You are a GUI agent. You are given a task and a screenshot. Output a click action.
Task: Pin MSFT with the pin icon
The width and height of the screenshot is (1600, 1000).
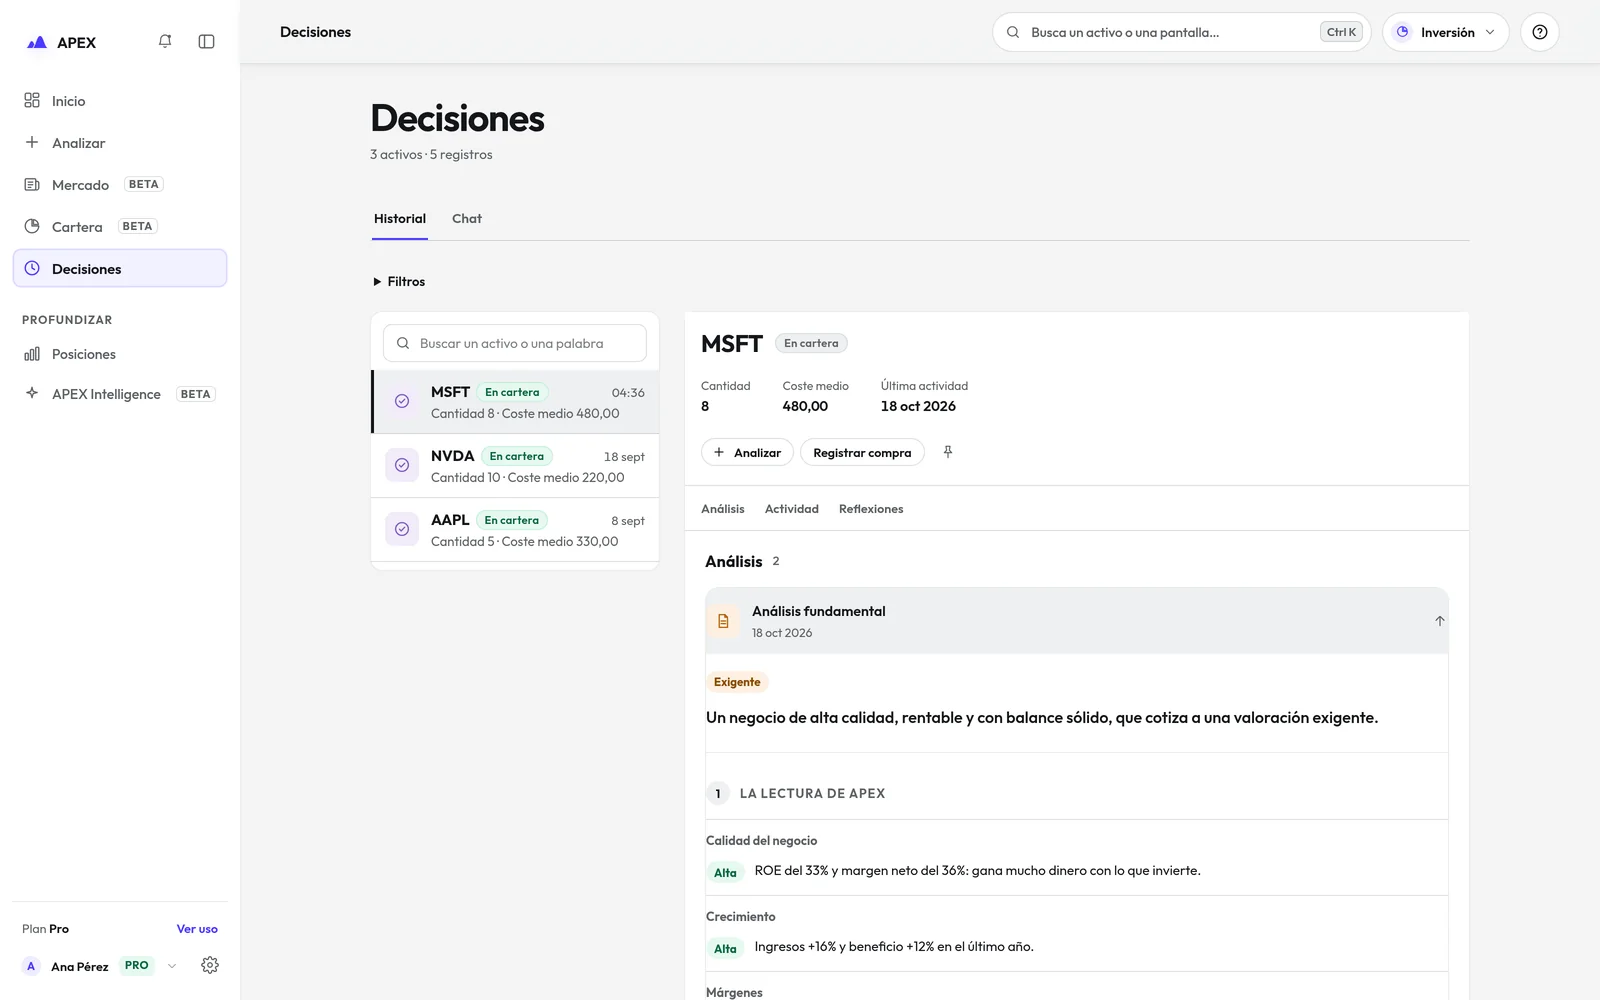pyautogui.click(x=948, y=452)
